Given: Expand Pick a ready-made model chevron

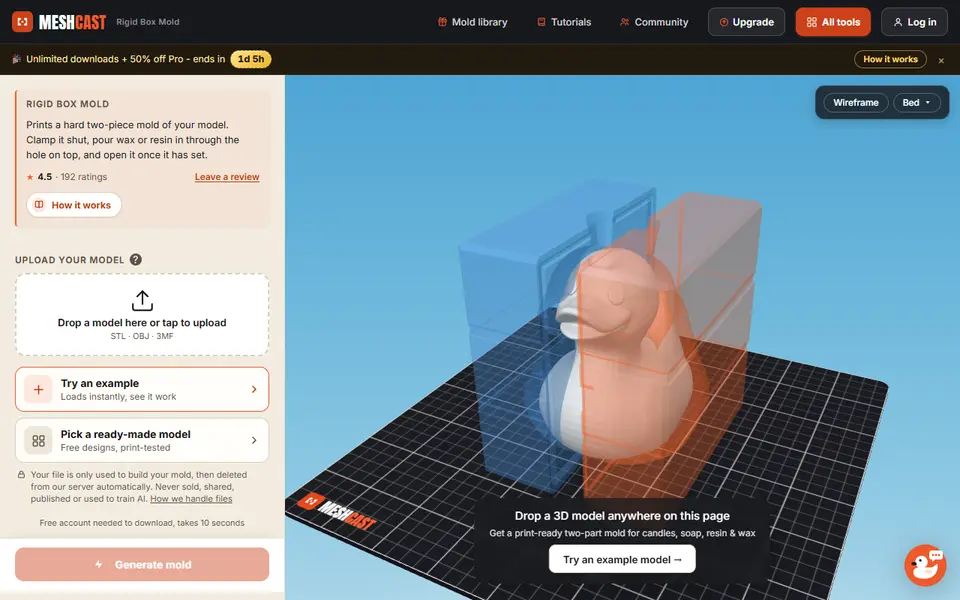Looking at the screenshot, I should (254, 440).
